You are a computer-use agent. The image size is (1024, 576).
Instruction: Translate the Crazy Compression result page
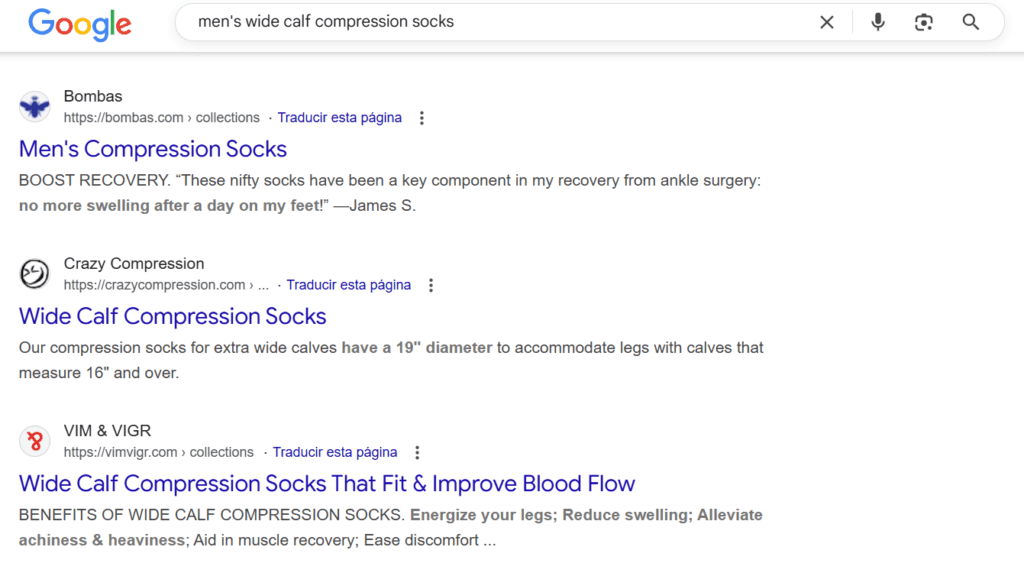tap(349, 285)
